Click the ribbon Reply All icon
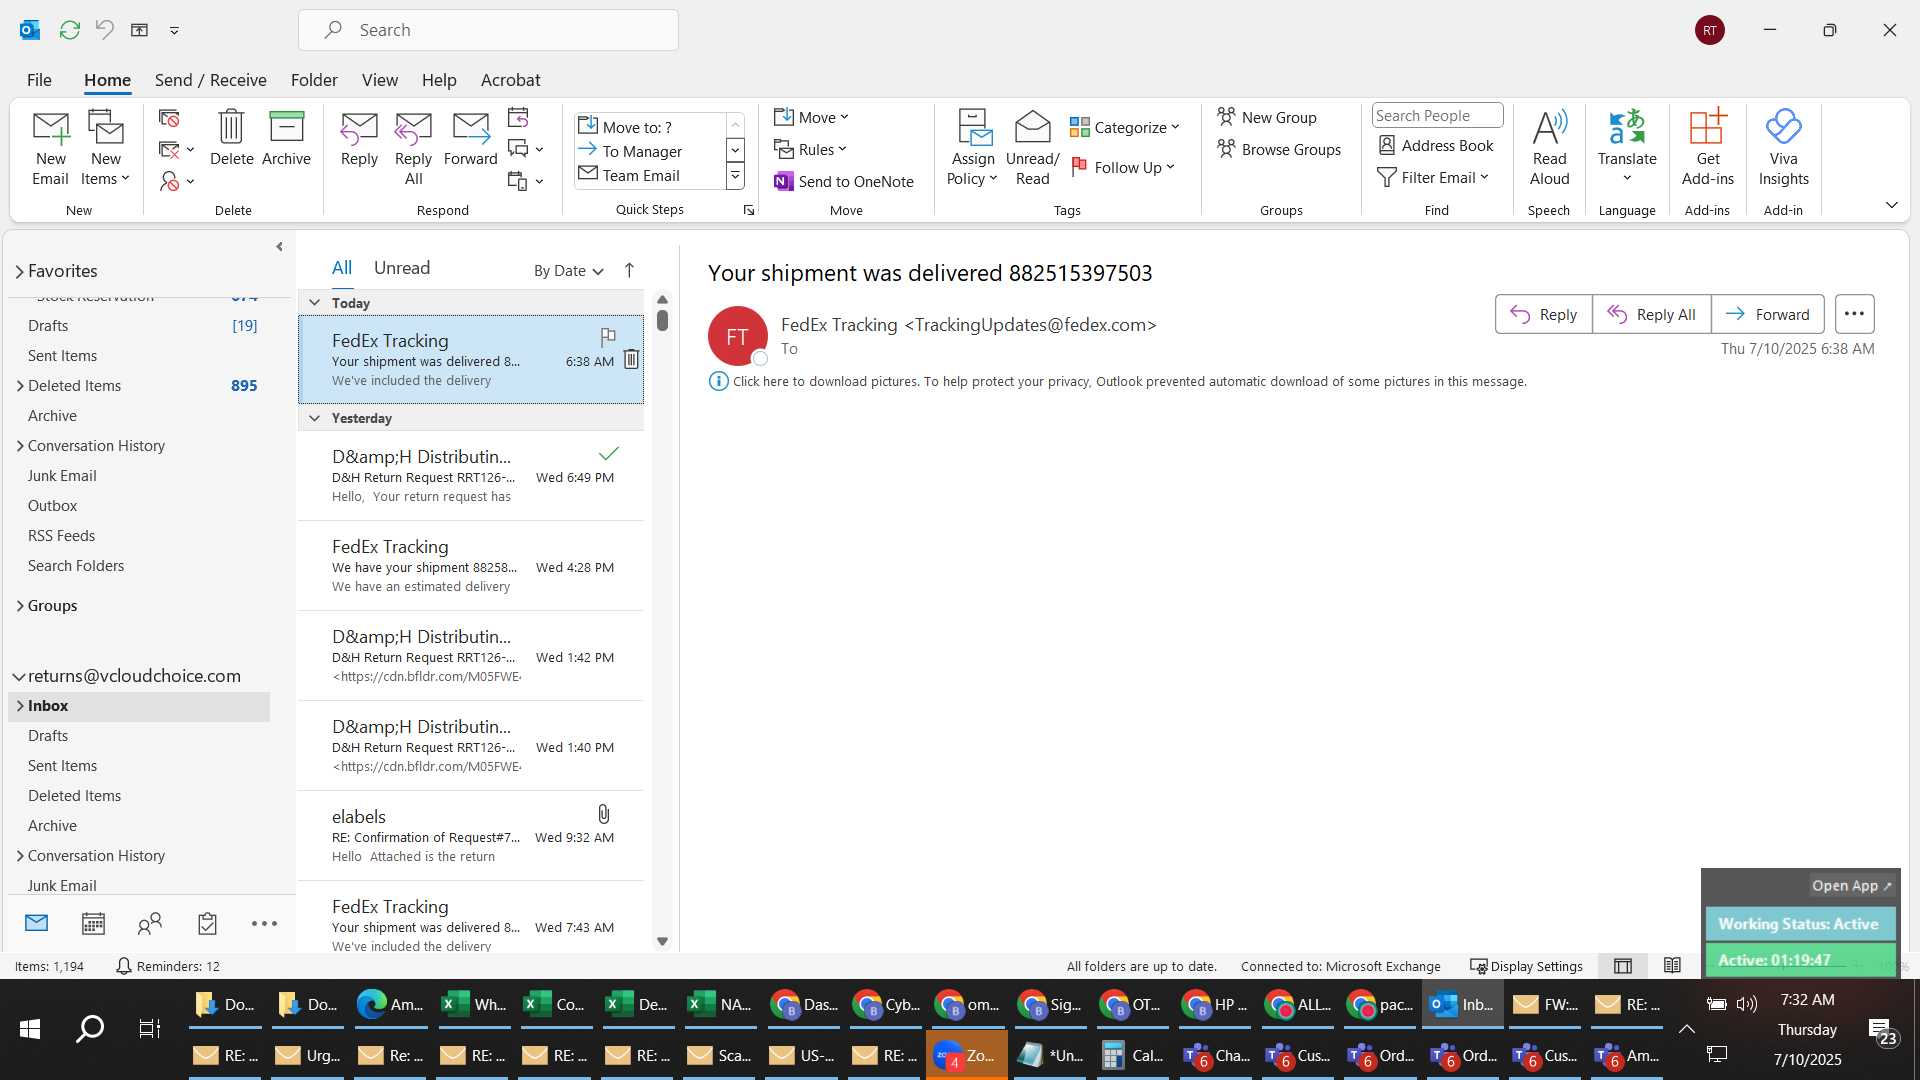 [413, 148]
